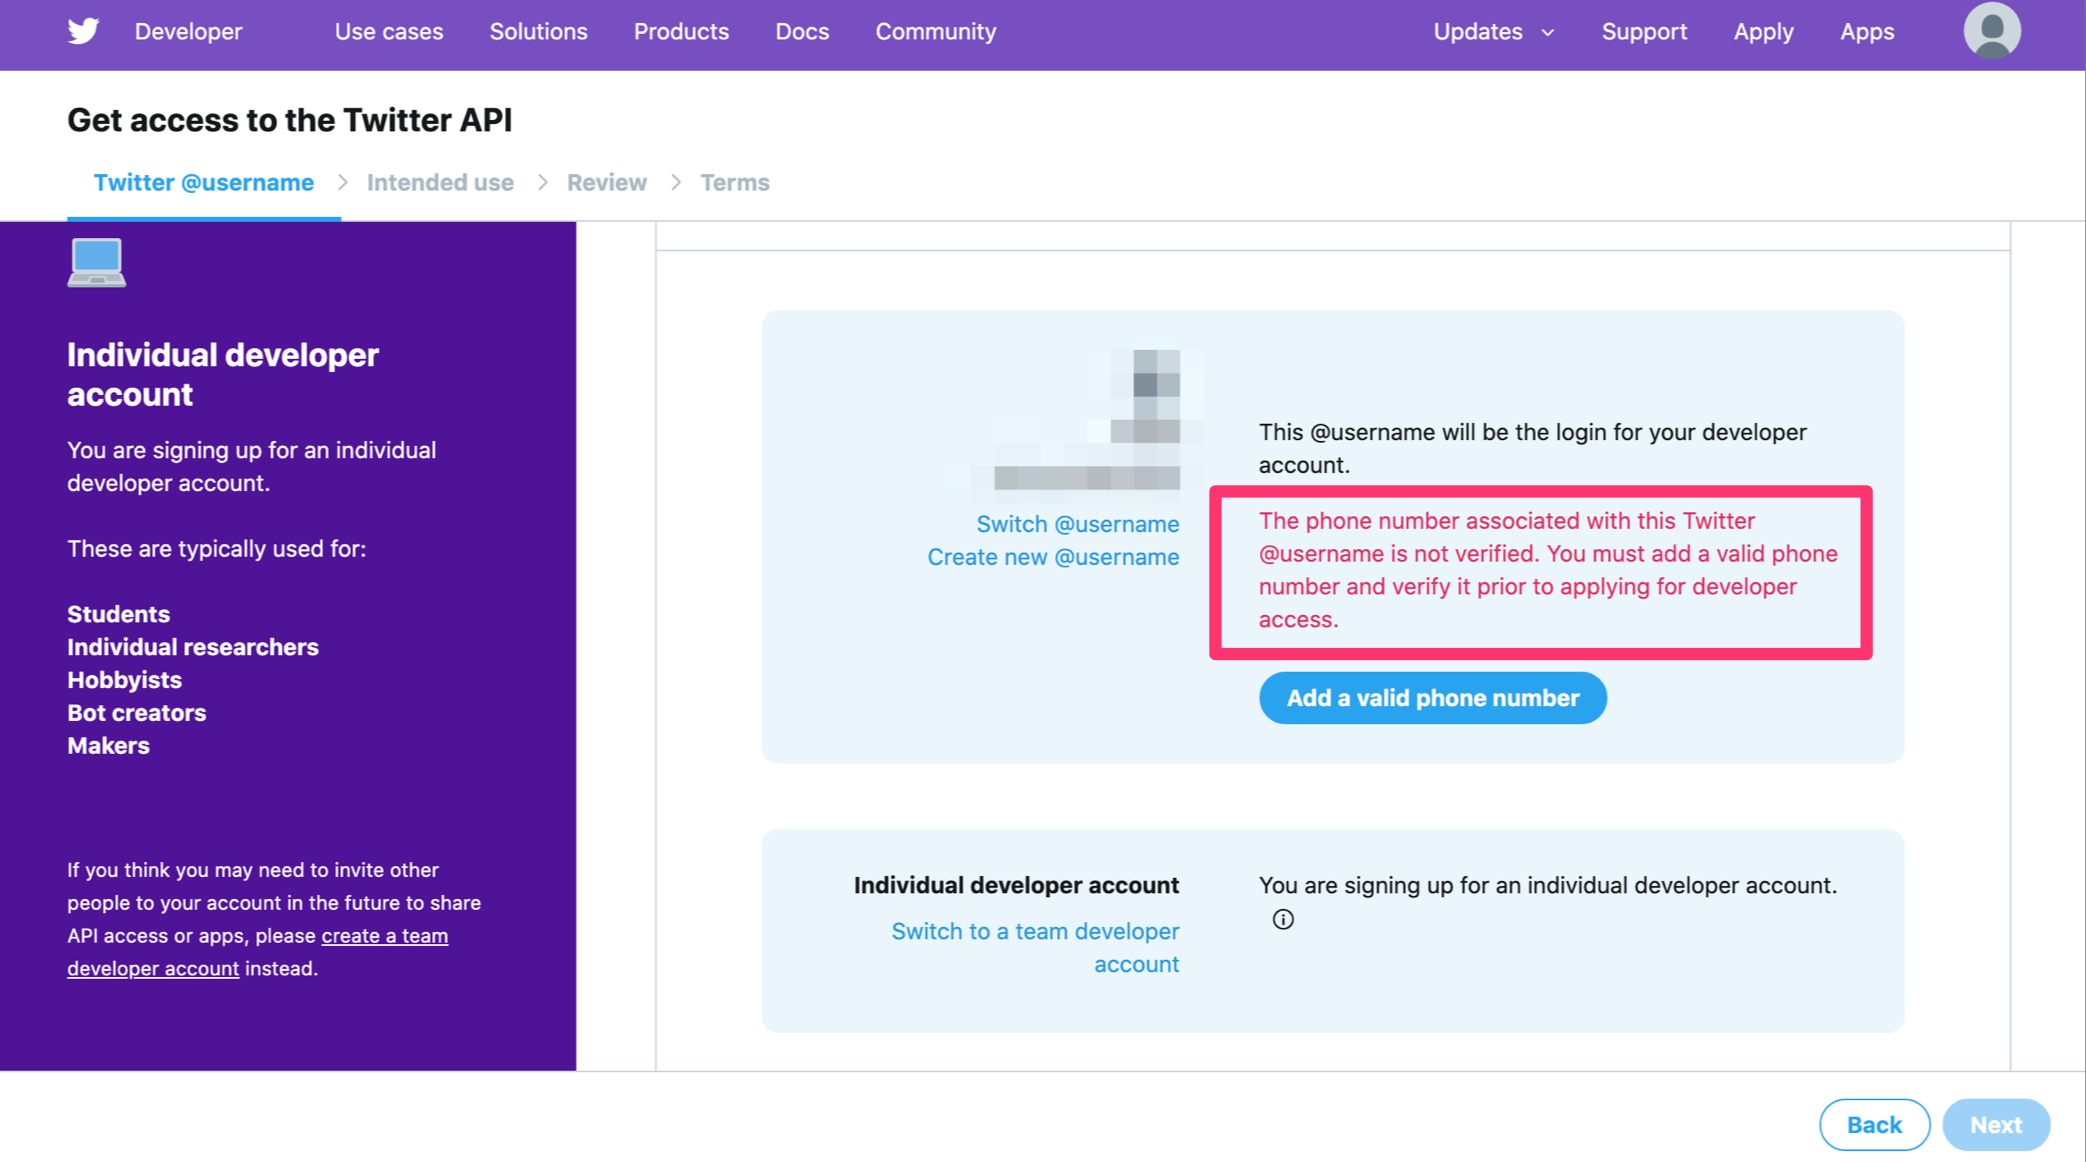Go to the Review step

pos(606,183)
